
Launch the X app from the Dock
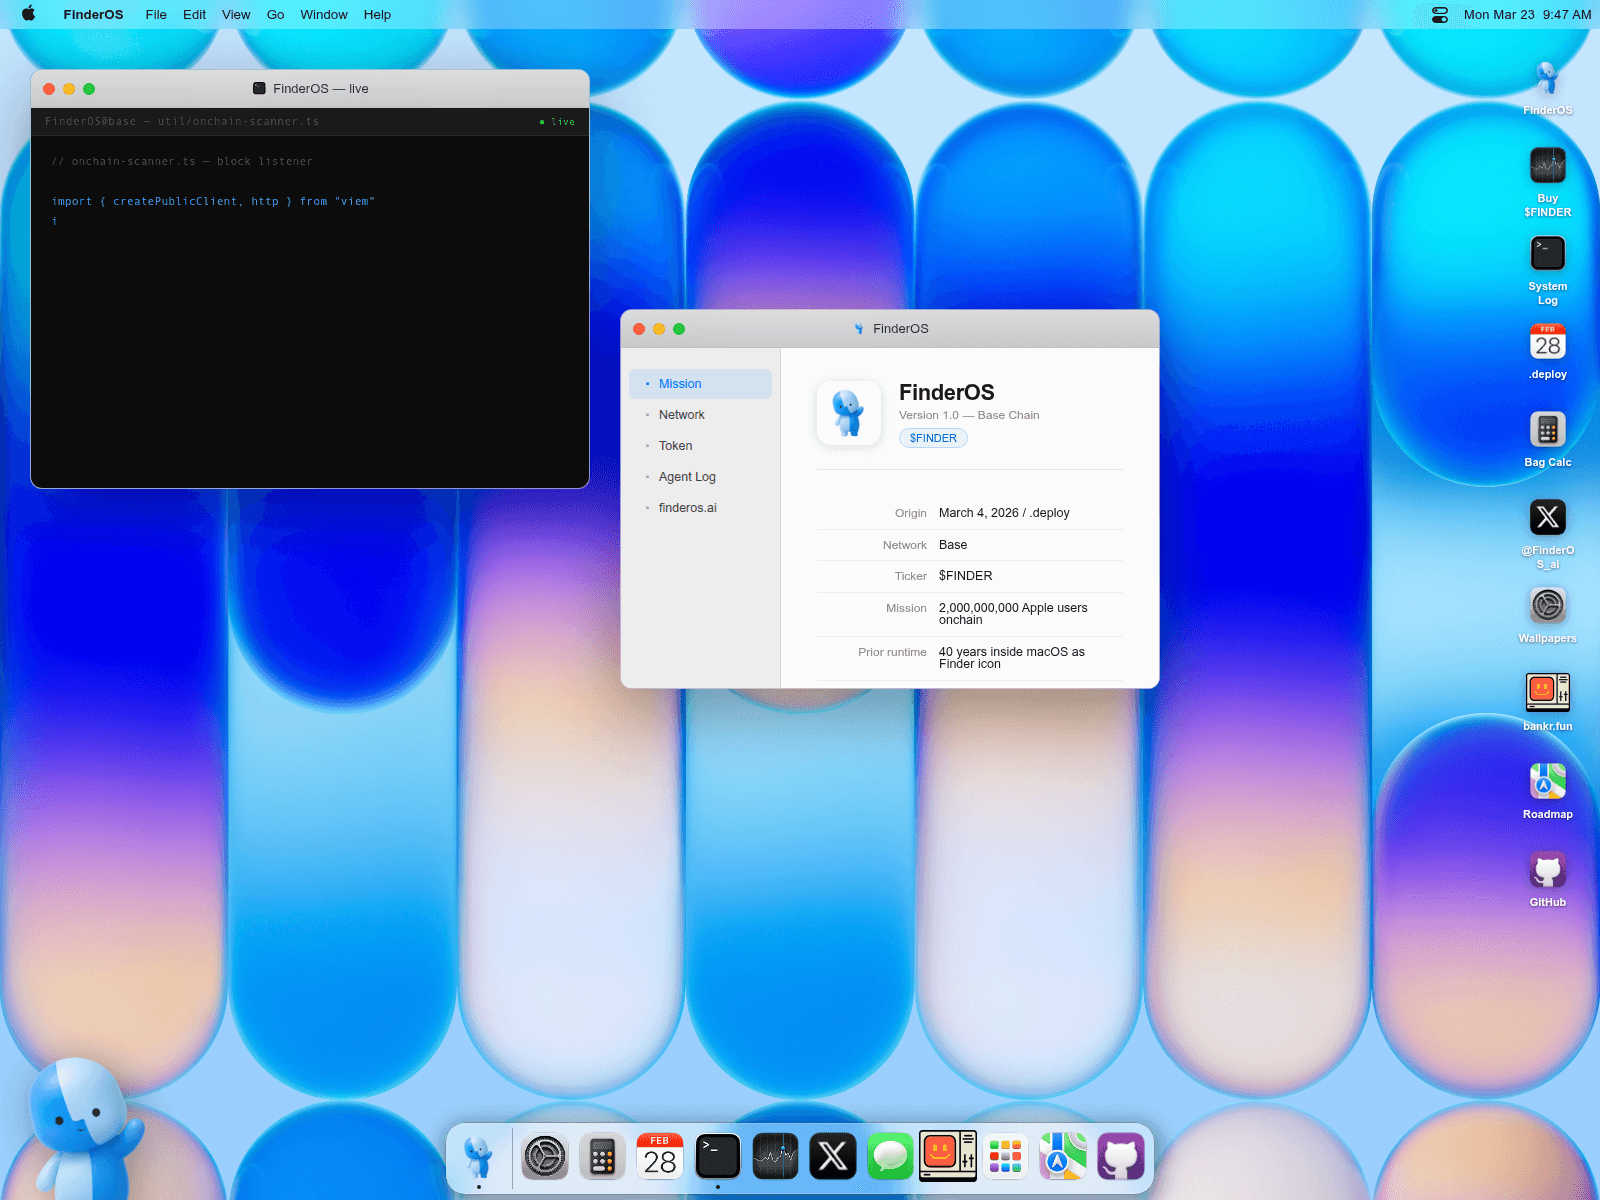(832, 1155)
